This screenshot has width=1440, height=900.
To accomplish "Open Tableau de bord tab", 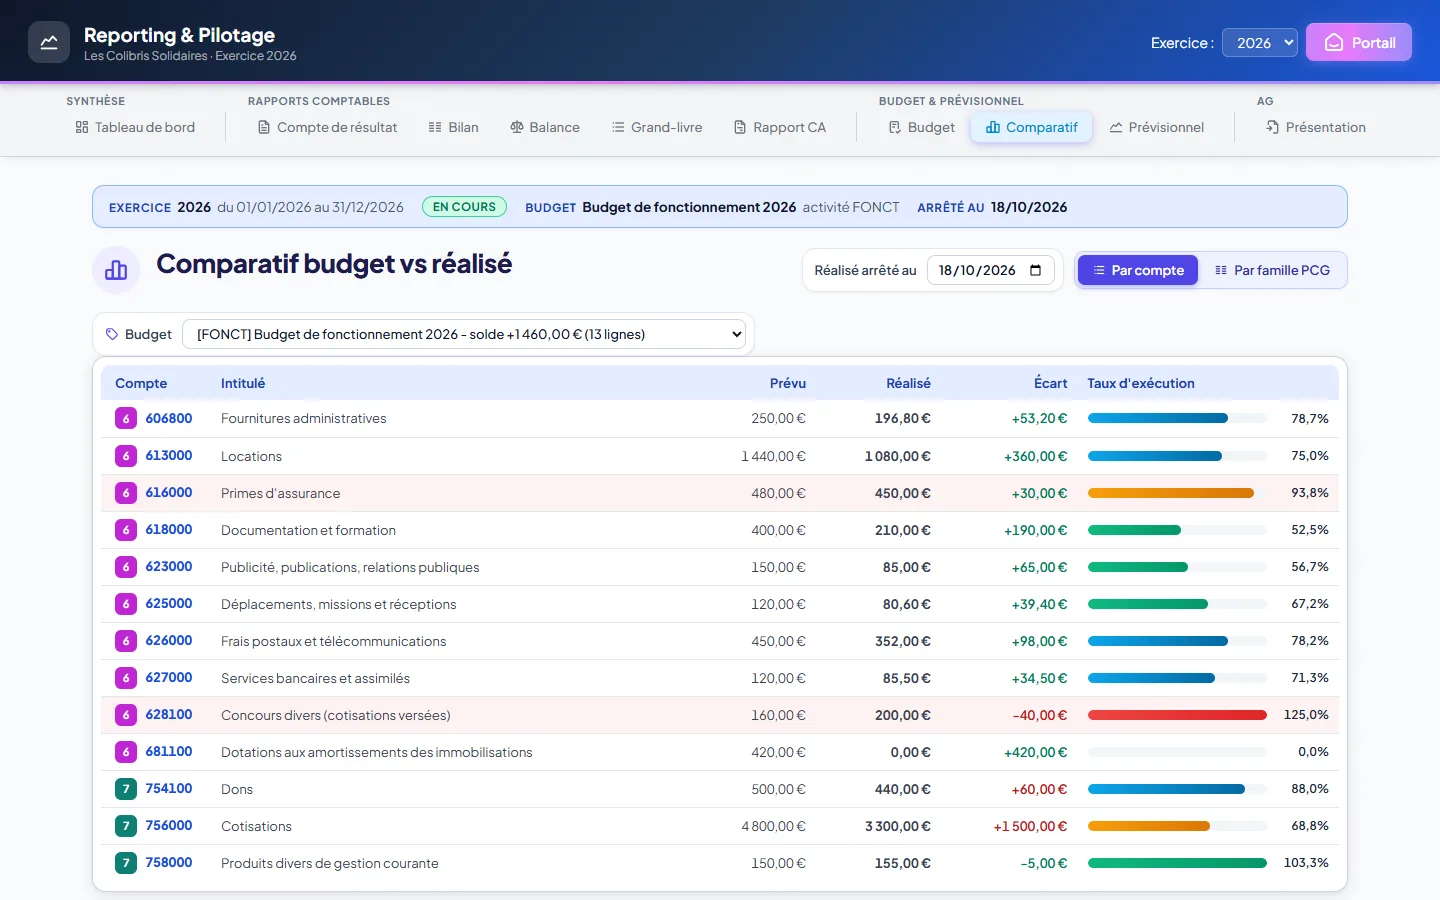I will [x=135, y=127].
